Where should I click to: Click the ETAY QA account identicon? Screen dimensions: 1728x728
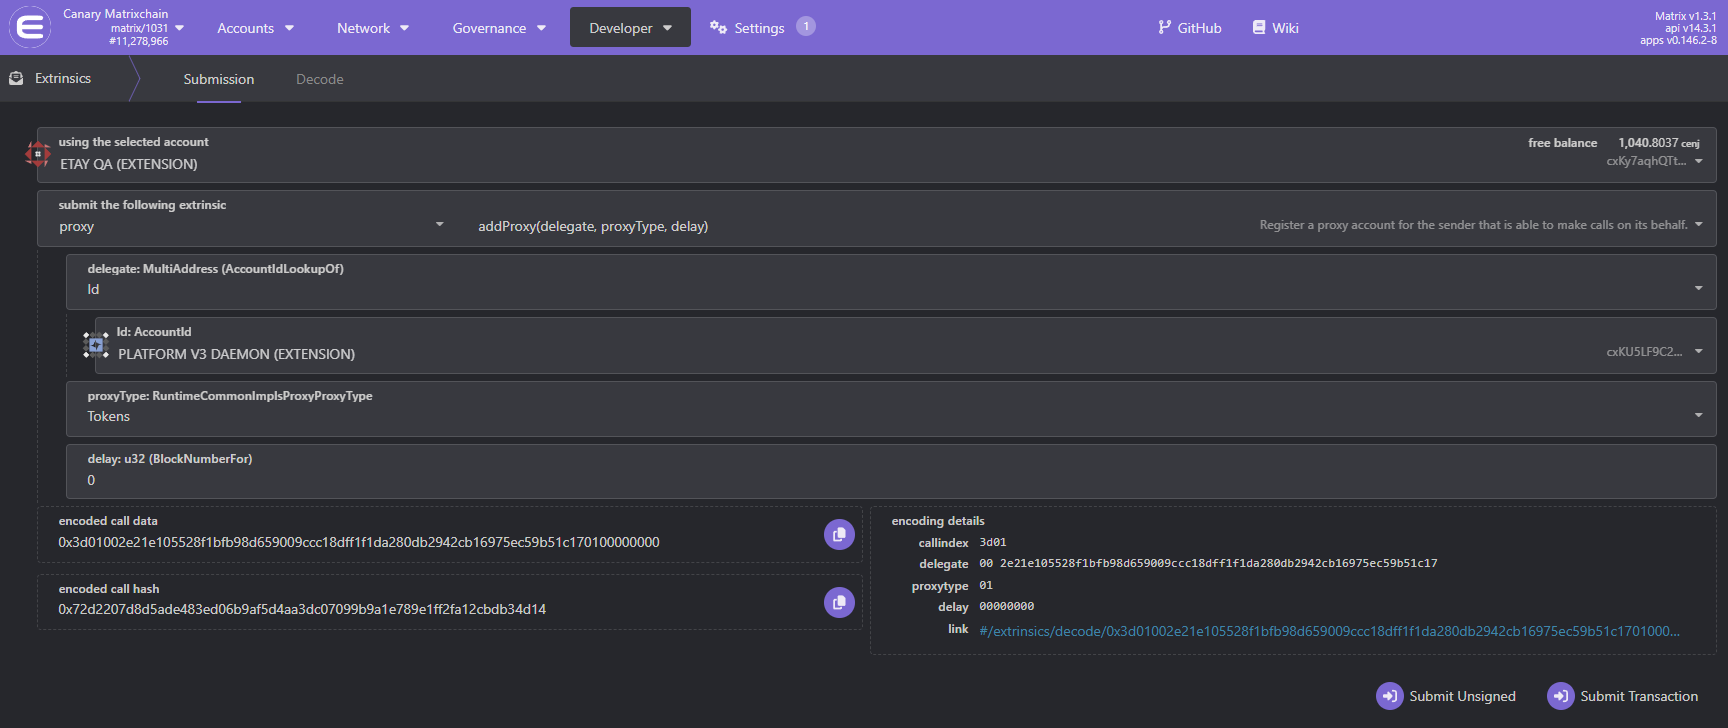(x=38, y=154)
